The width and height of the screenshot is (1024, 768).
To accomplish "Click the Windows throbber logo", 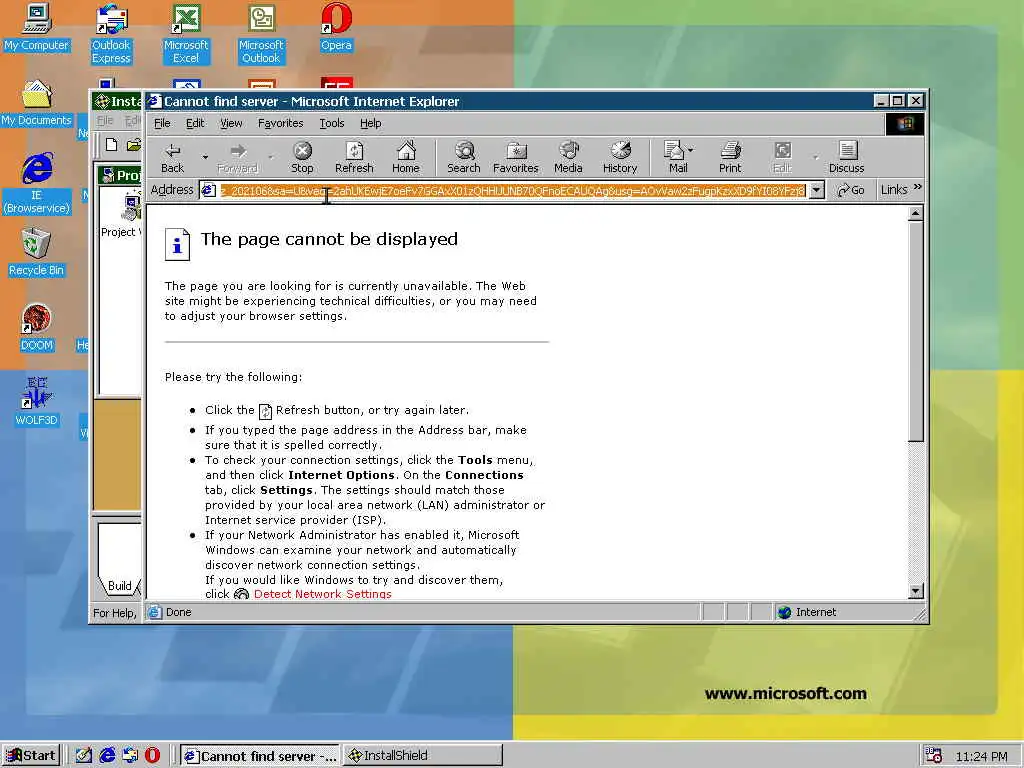I will (904, 124).
